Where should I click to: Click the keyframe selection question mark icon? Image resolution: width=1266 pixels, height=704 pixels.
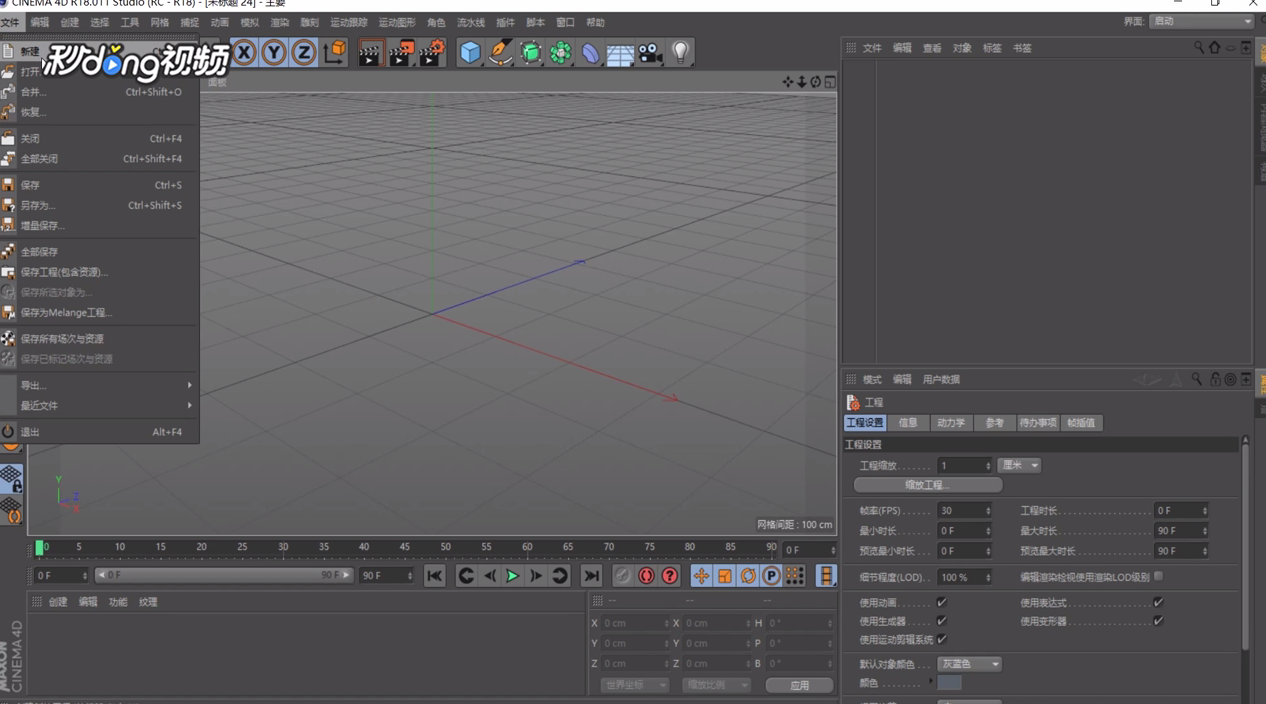pyautogui.click(x=669, y=576)
